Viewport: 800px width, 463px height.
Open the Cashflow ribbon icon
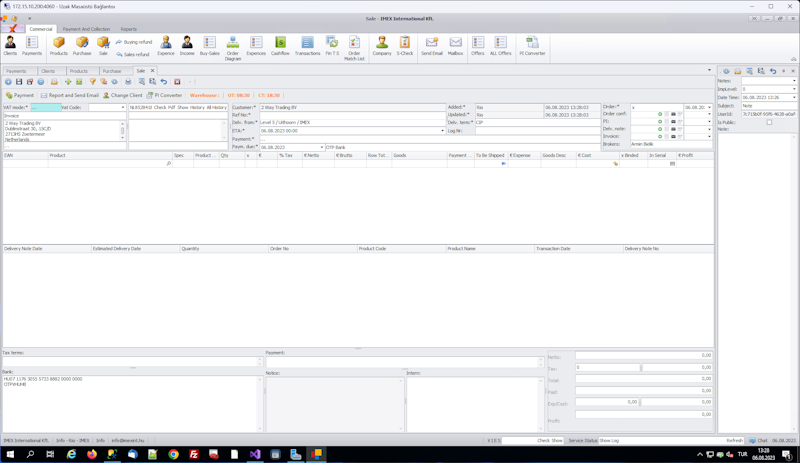point(280,46)
